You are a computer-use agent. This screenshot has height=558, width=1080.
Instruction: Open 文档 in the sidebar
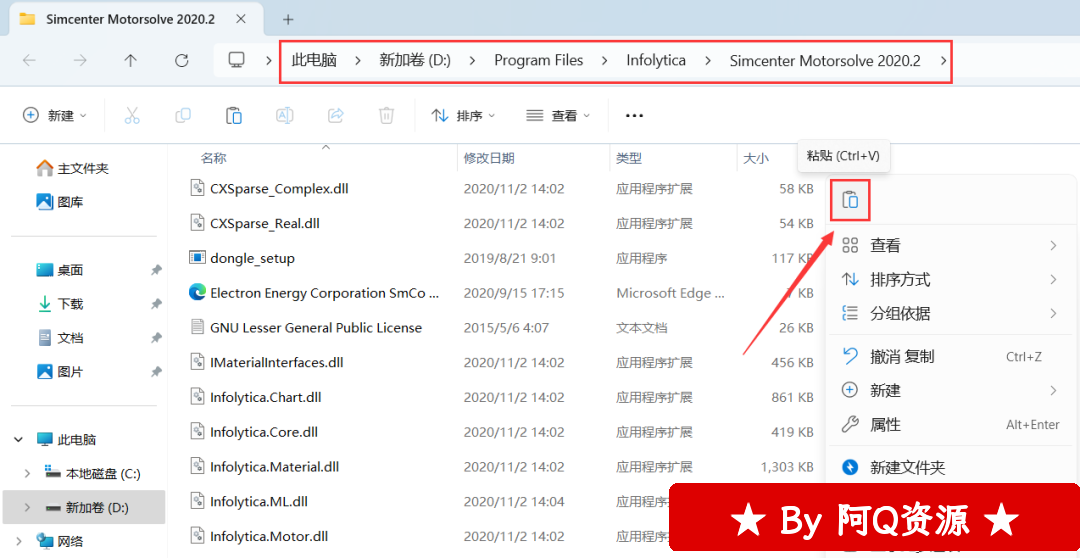(59, 338)
